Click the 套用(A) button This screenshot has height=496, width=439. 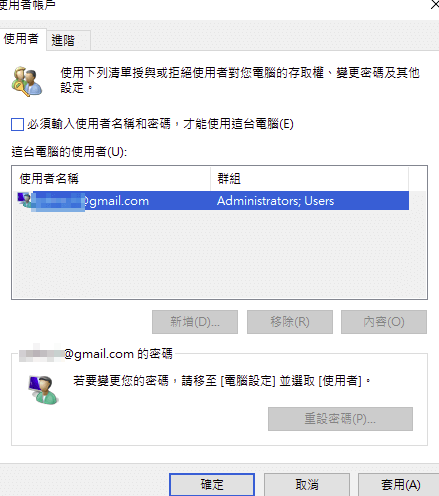(x=400, y=484)
